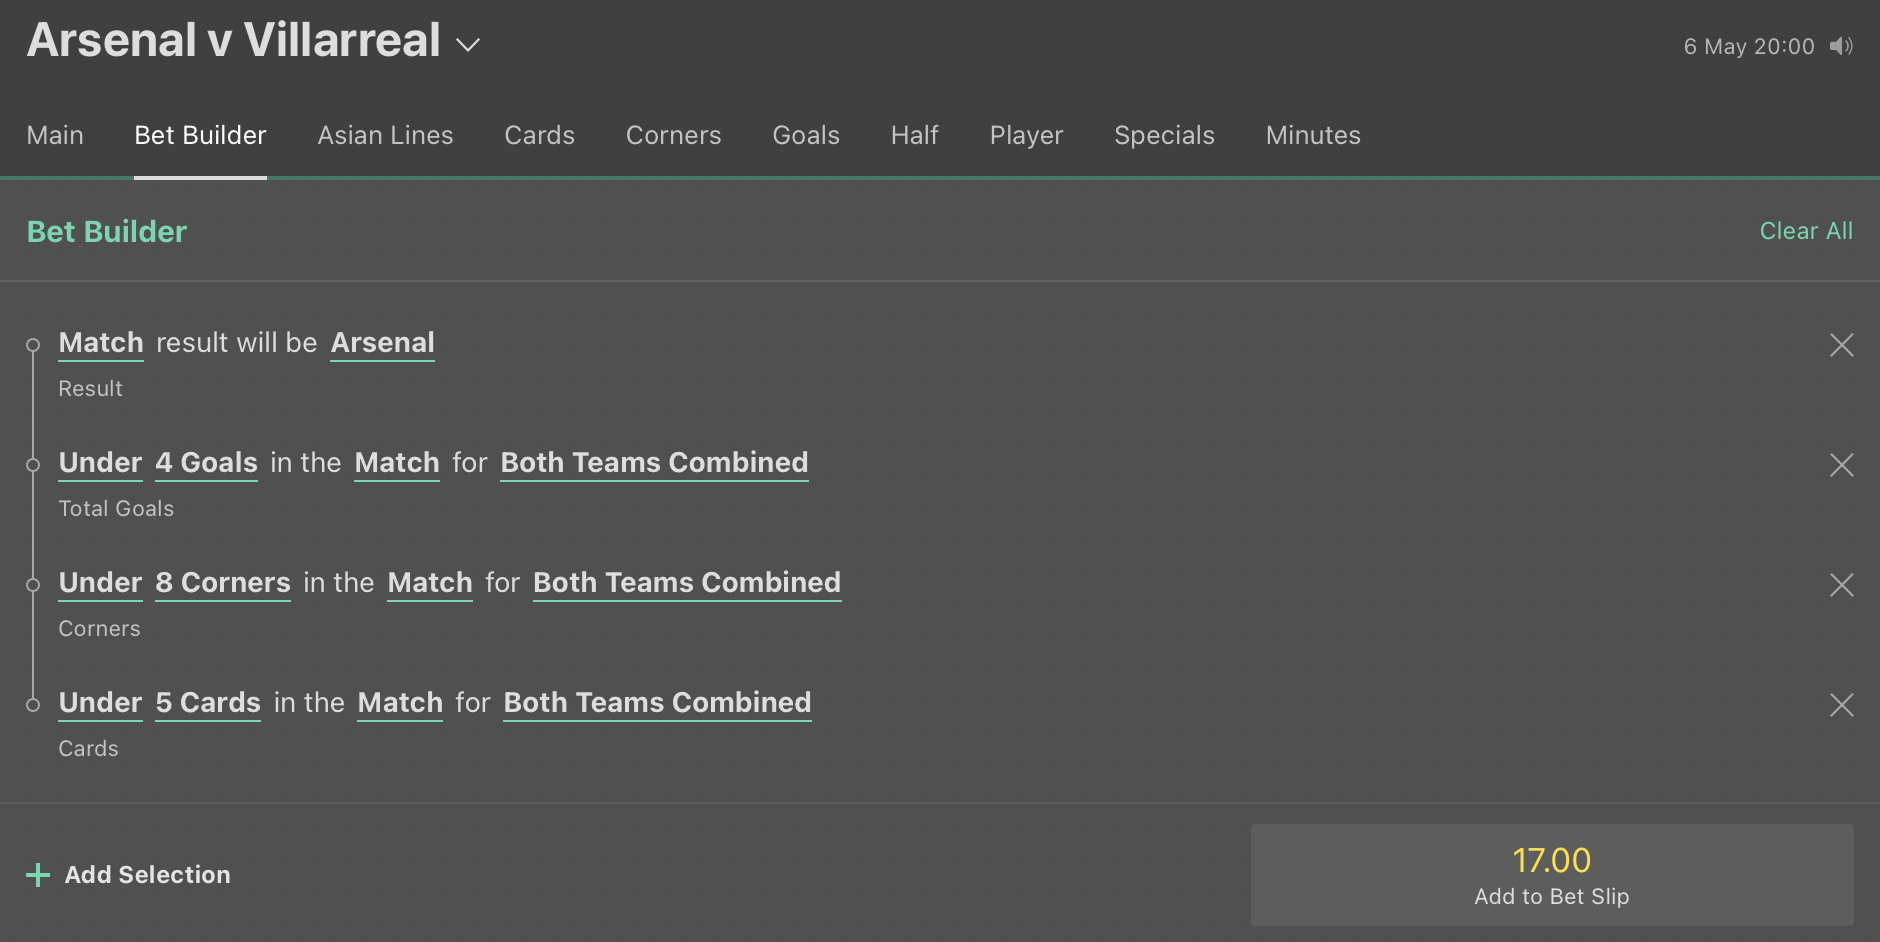1880x942 pixels.
Task: Open the Specials tab
Action: click(x=1164, y=135)
